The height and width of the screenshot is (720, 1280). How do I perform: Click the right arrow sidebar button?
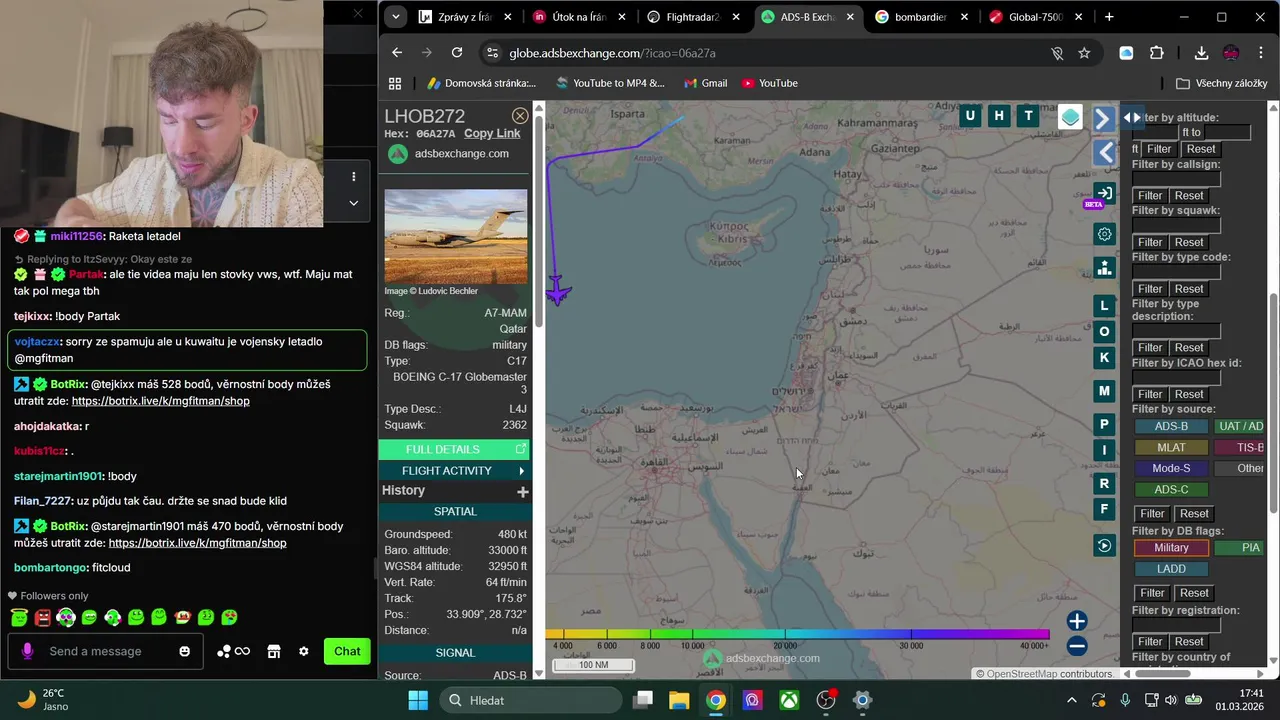pyautogui.click(x=1103, y=119)
